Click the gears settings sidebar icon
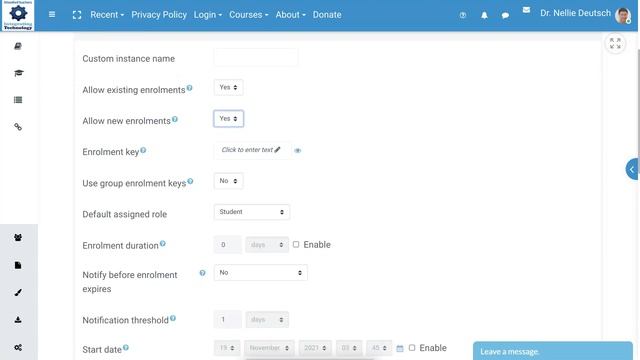Screen dimensions: 640x360 tap(18, 347)
